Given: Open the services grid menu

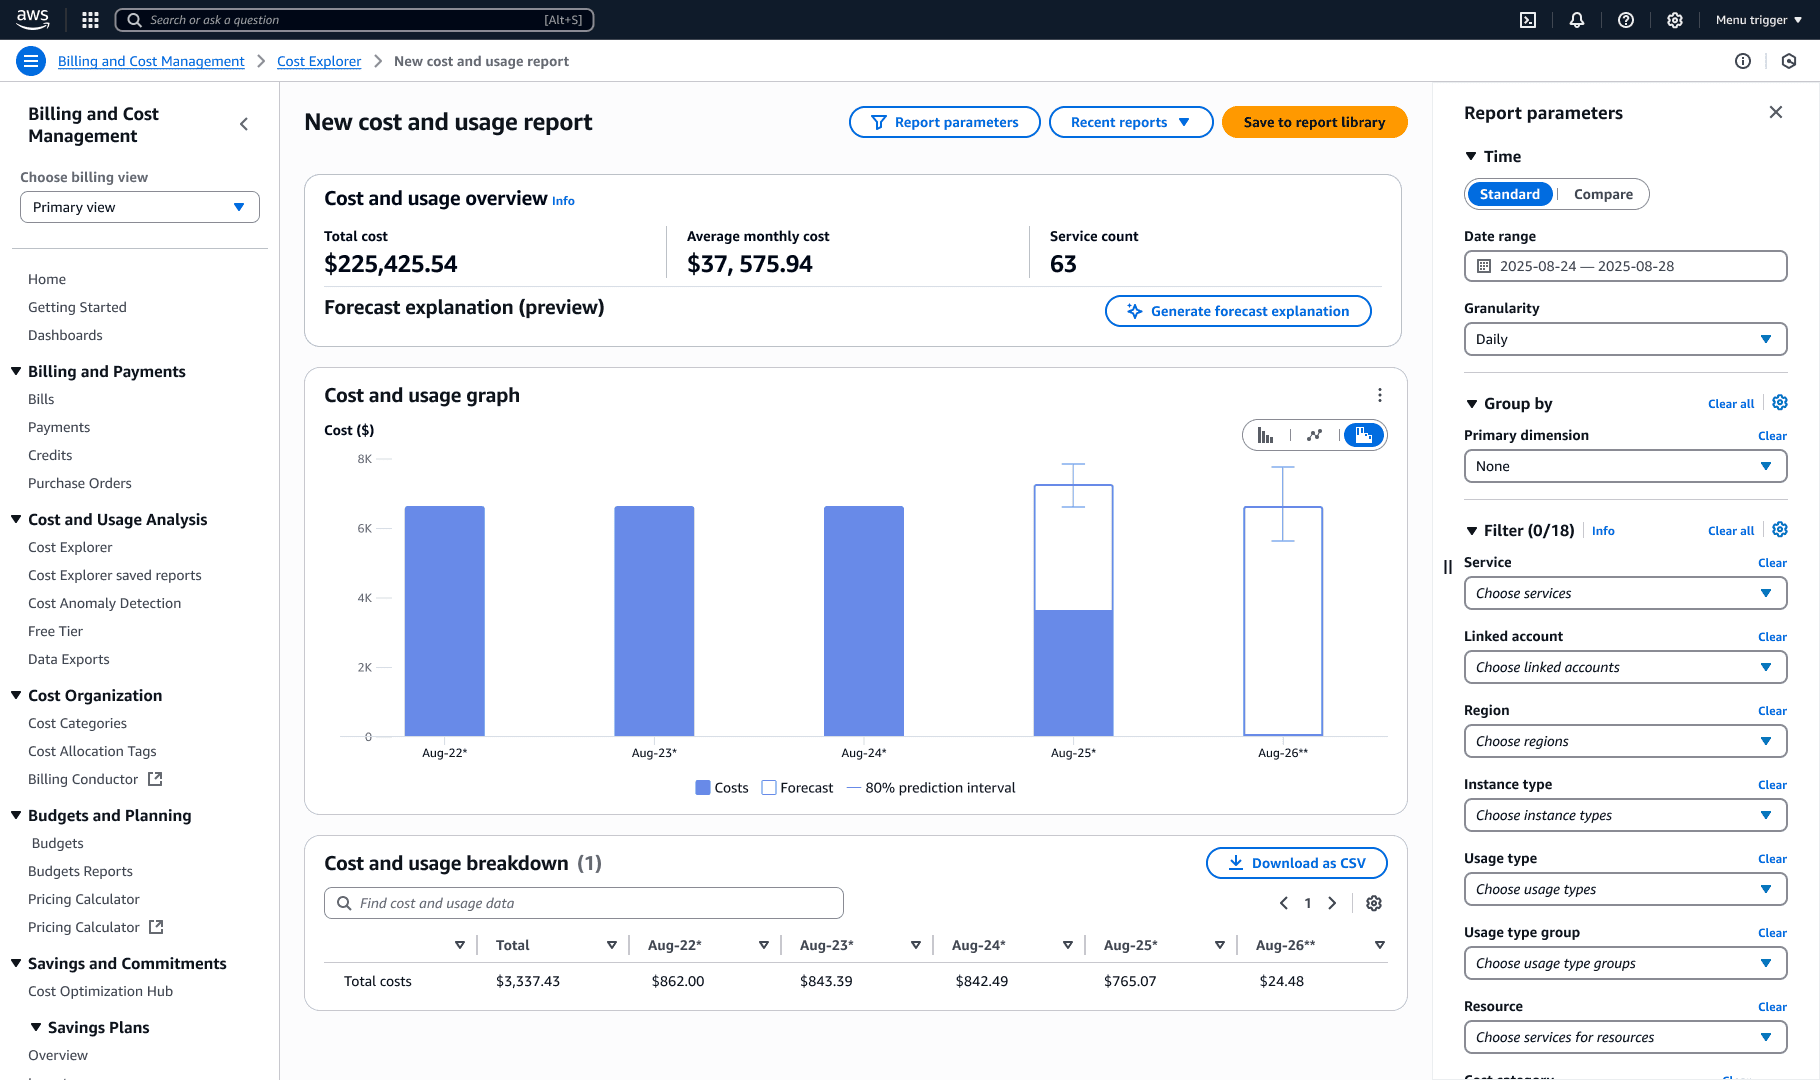Looking at the screenshot, I should tap(90, 20).
